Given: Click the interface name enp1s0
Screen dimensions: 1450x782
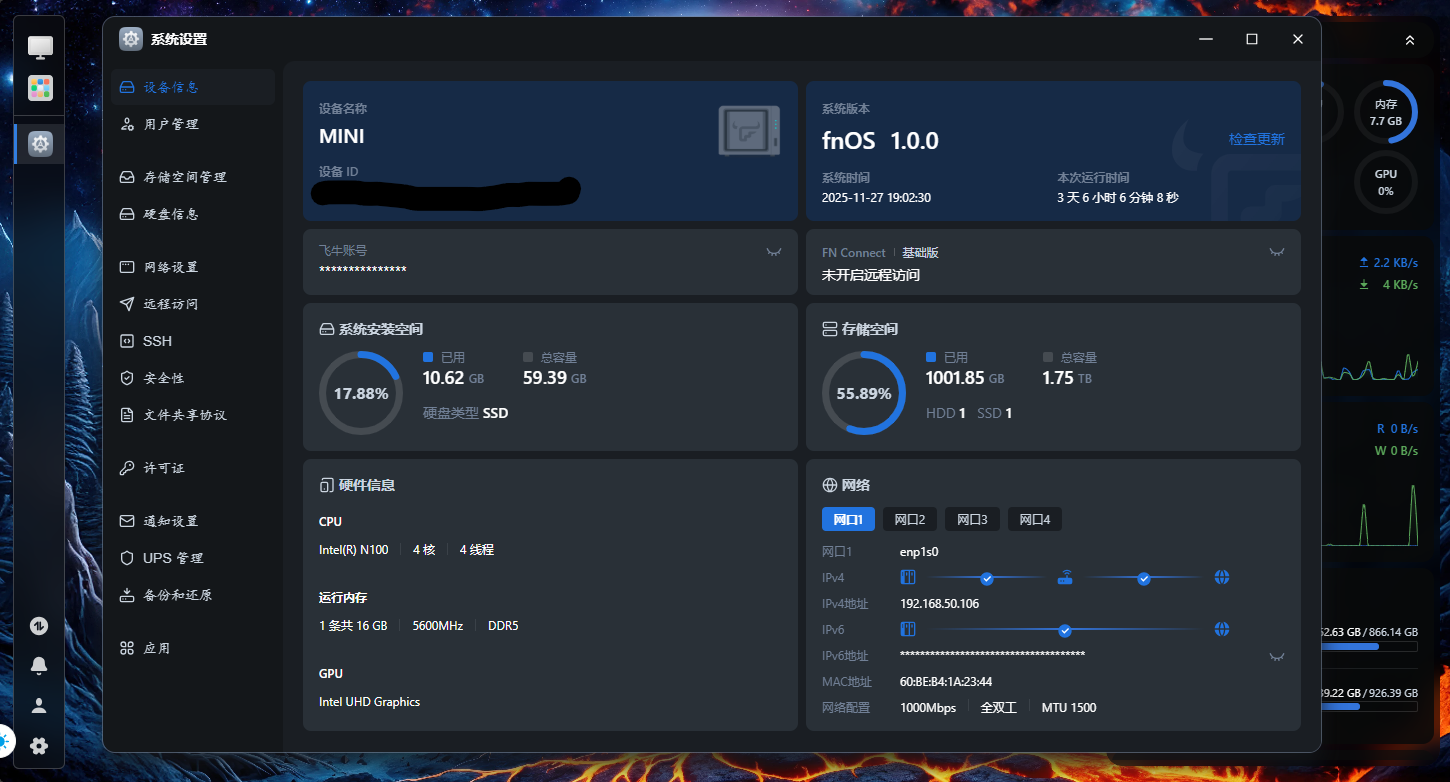Looking at the screenshot, I should [919, 551].
